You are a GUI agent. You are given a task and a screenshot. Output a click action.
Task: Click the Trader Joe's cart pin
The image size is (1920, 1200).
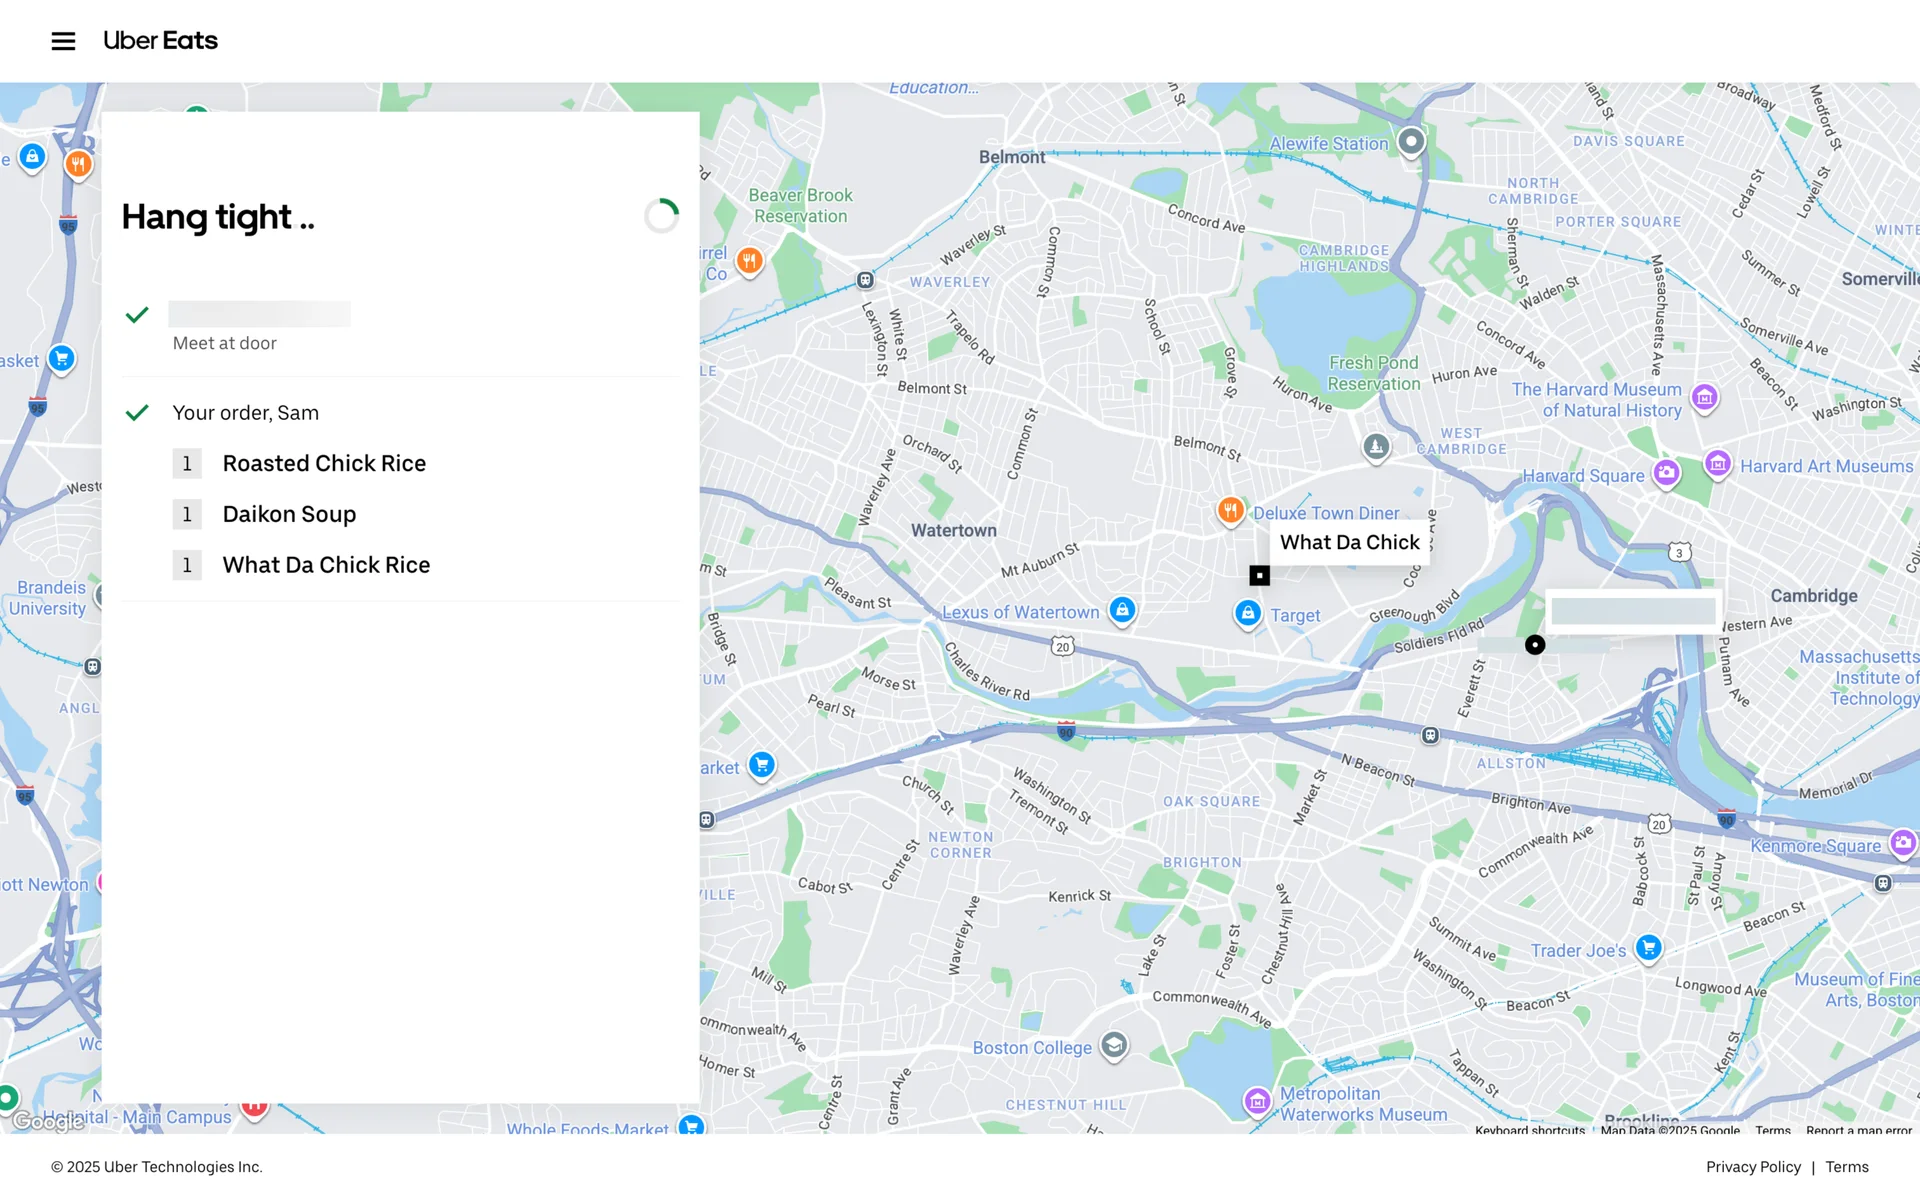pyautogui.click(x=1648, y=947)
